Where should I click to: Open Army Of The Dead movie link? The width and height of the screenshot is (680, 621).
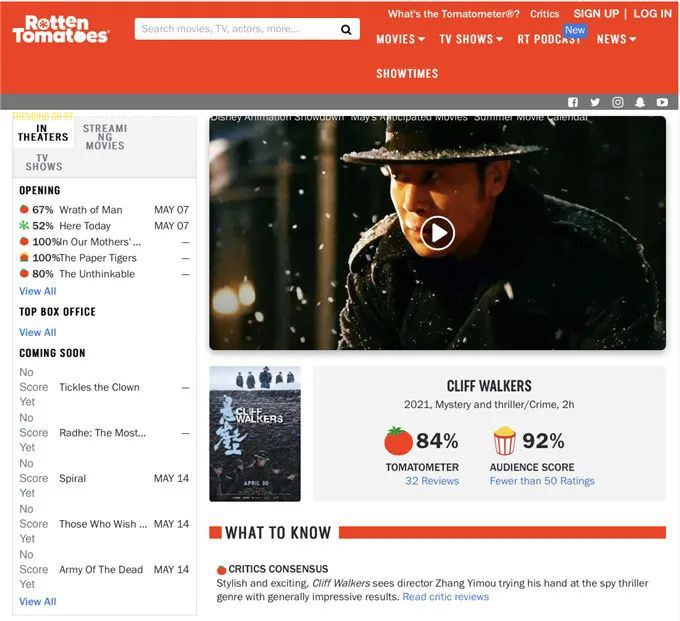point(101,569)
